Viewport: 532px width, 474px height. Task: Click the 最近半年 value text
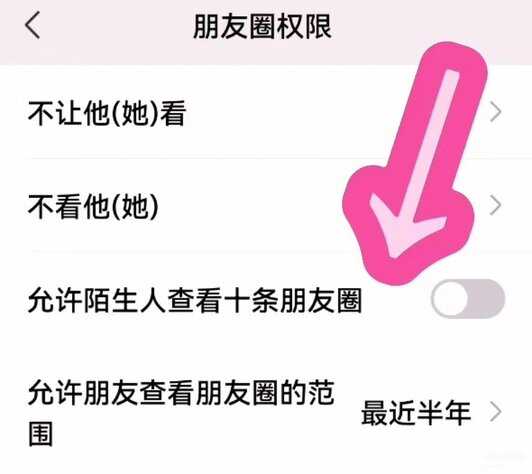[416, 413]
